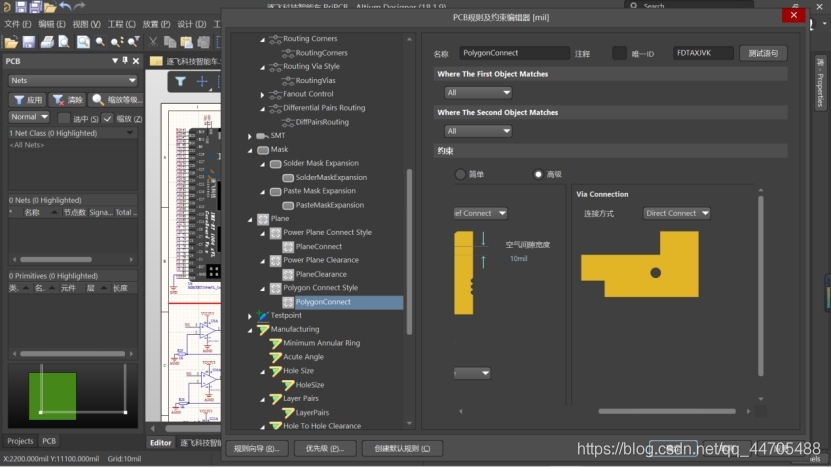
Task: Click the Save icon in the title bar
Action: [21, 6]
